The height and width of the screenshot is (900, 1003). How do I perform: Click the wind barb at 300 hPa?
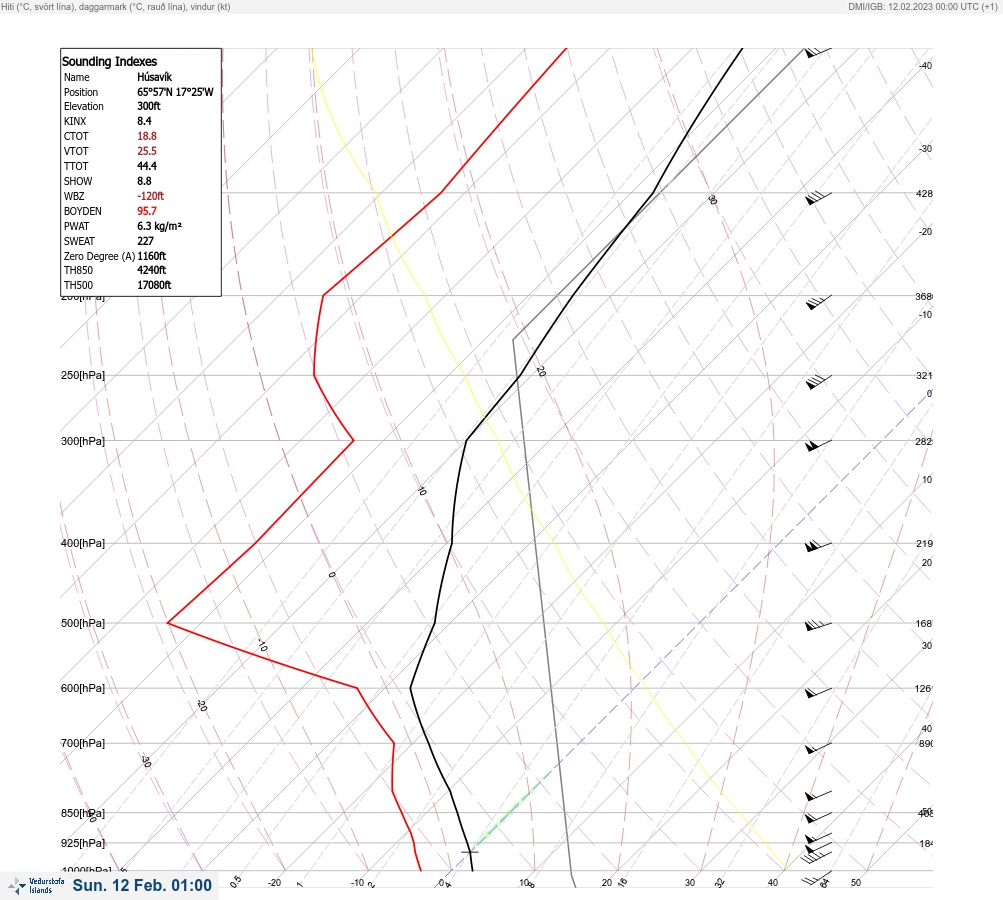(x=818, y=445)
